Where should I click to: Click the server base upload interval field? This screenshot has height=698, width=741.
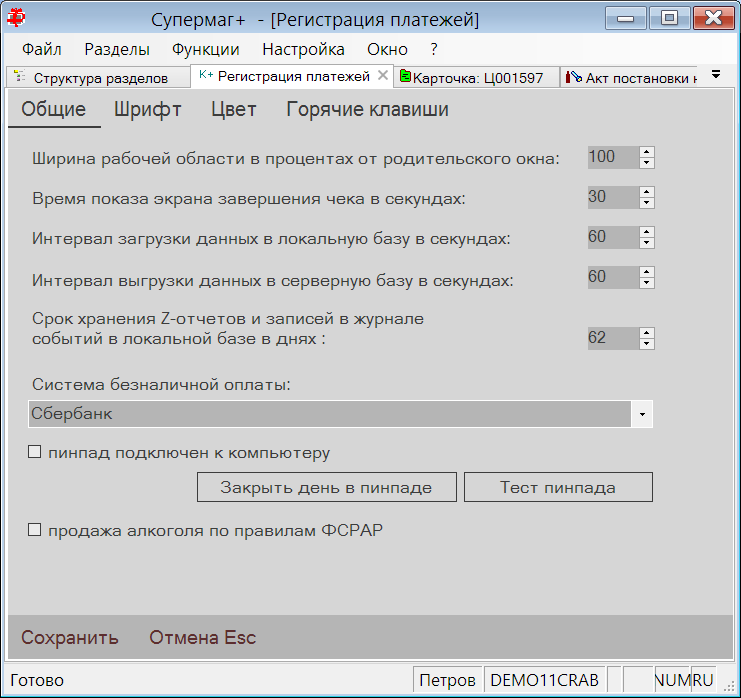tap(613, 278)
